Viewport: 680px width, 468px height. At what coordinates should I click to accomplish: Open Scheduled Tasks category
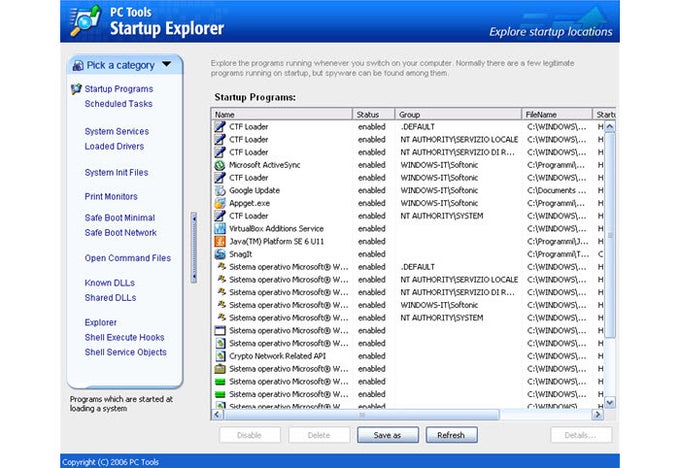pyautogui.click(x=118, y=104)
